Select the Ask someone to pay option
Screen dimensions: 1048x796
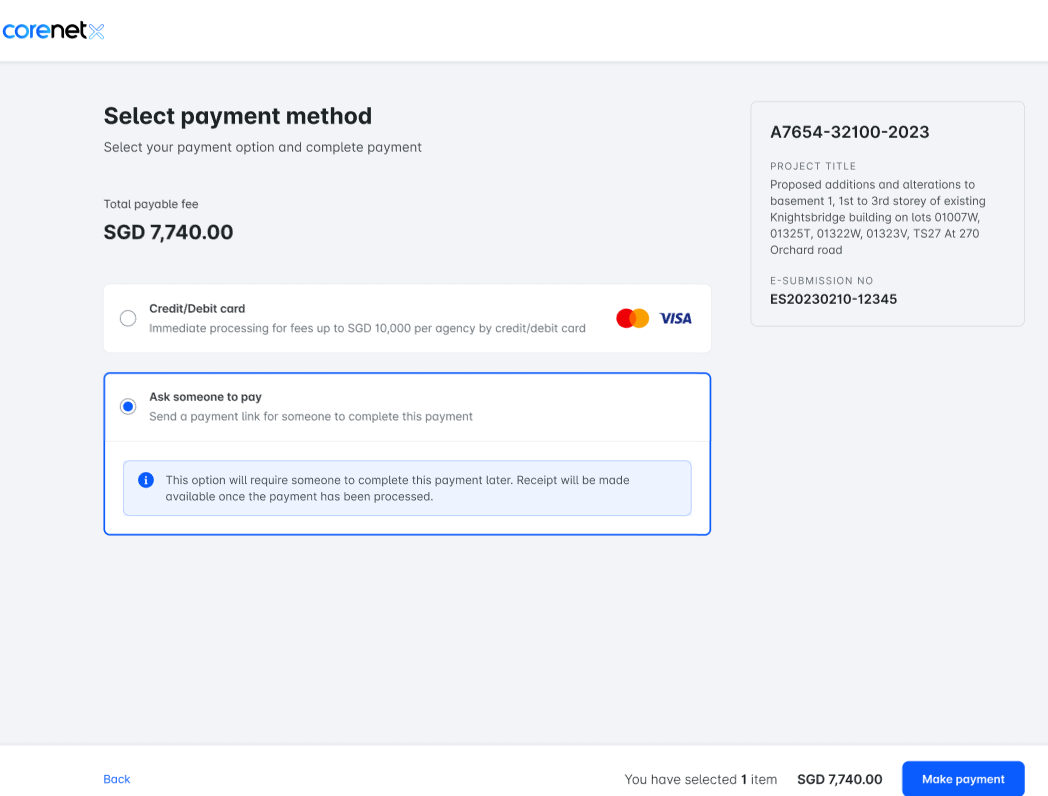[127, 406]
